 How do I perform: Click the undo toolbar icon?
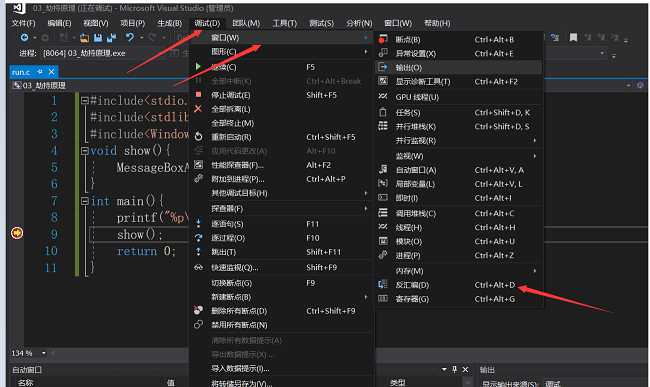tap(130, 38)
